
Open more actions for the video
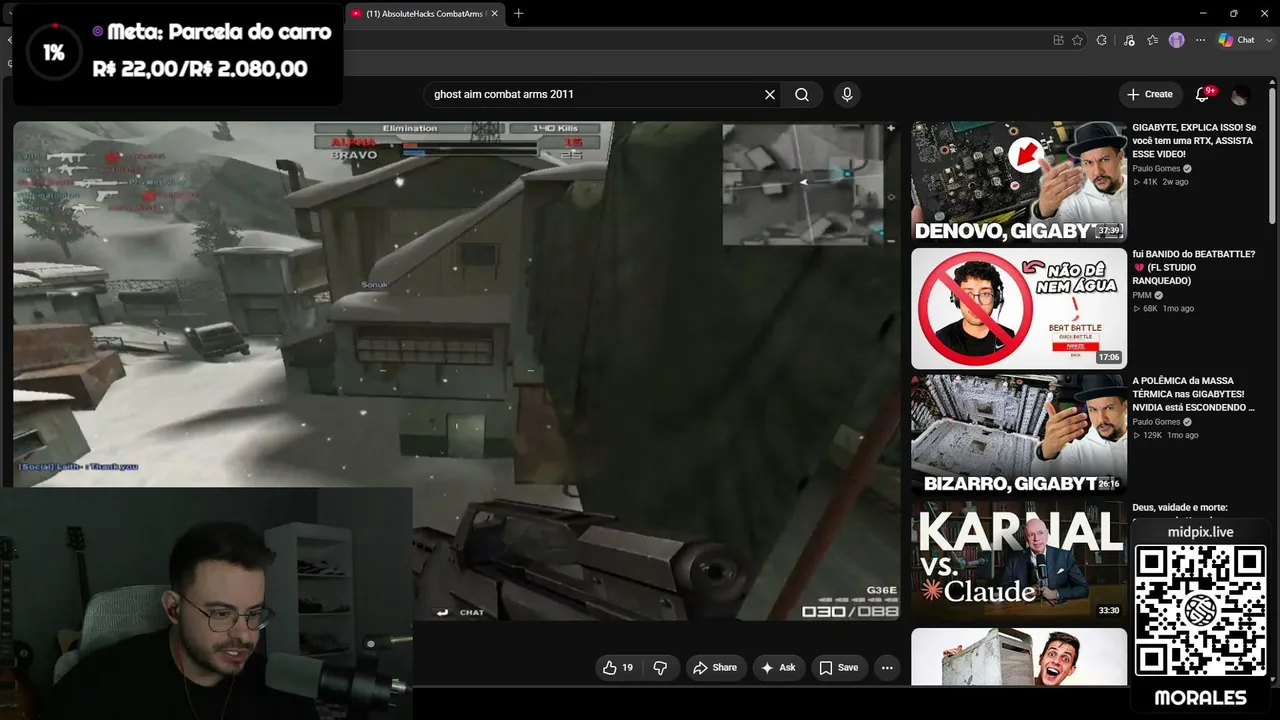pos(887,668)
